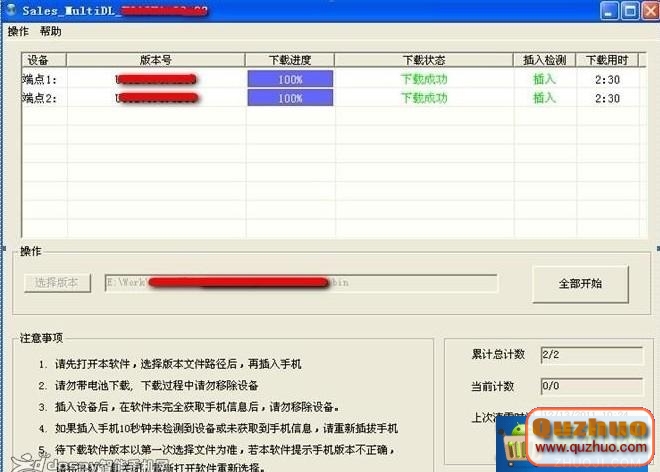Click 下载成功 status in 端点2 row
Image resolution: width=660 pixels, height=472 pixels.
tap(424, 98)
